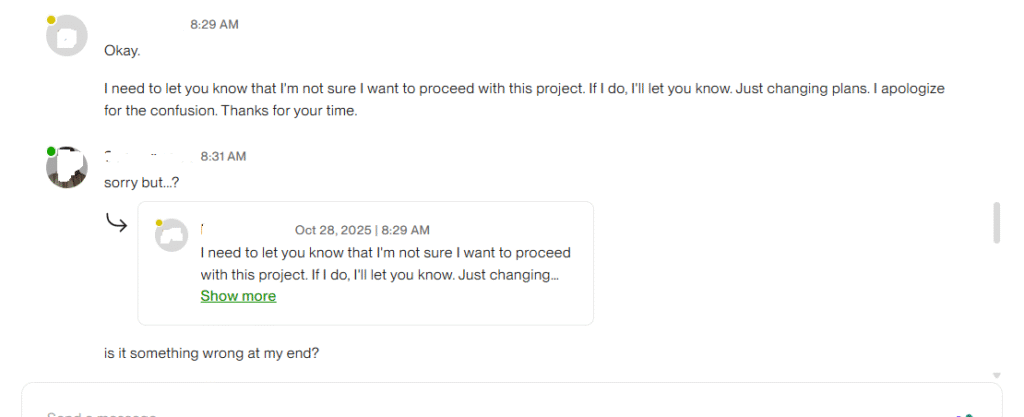This screenshot has width=1024, height=417.
Task: Click the avatar beside the 8:29 AM message
Action: click(67, 37)
